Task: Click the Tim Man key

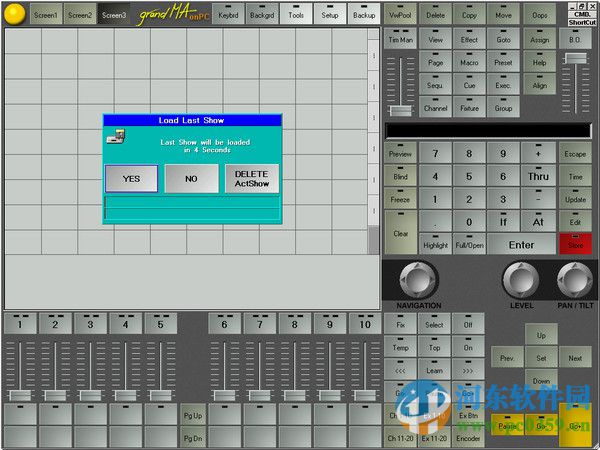Action: coord(400,39)
